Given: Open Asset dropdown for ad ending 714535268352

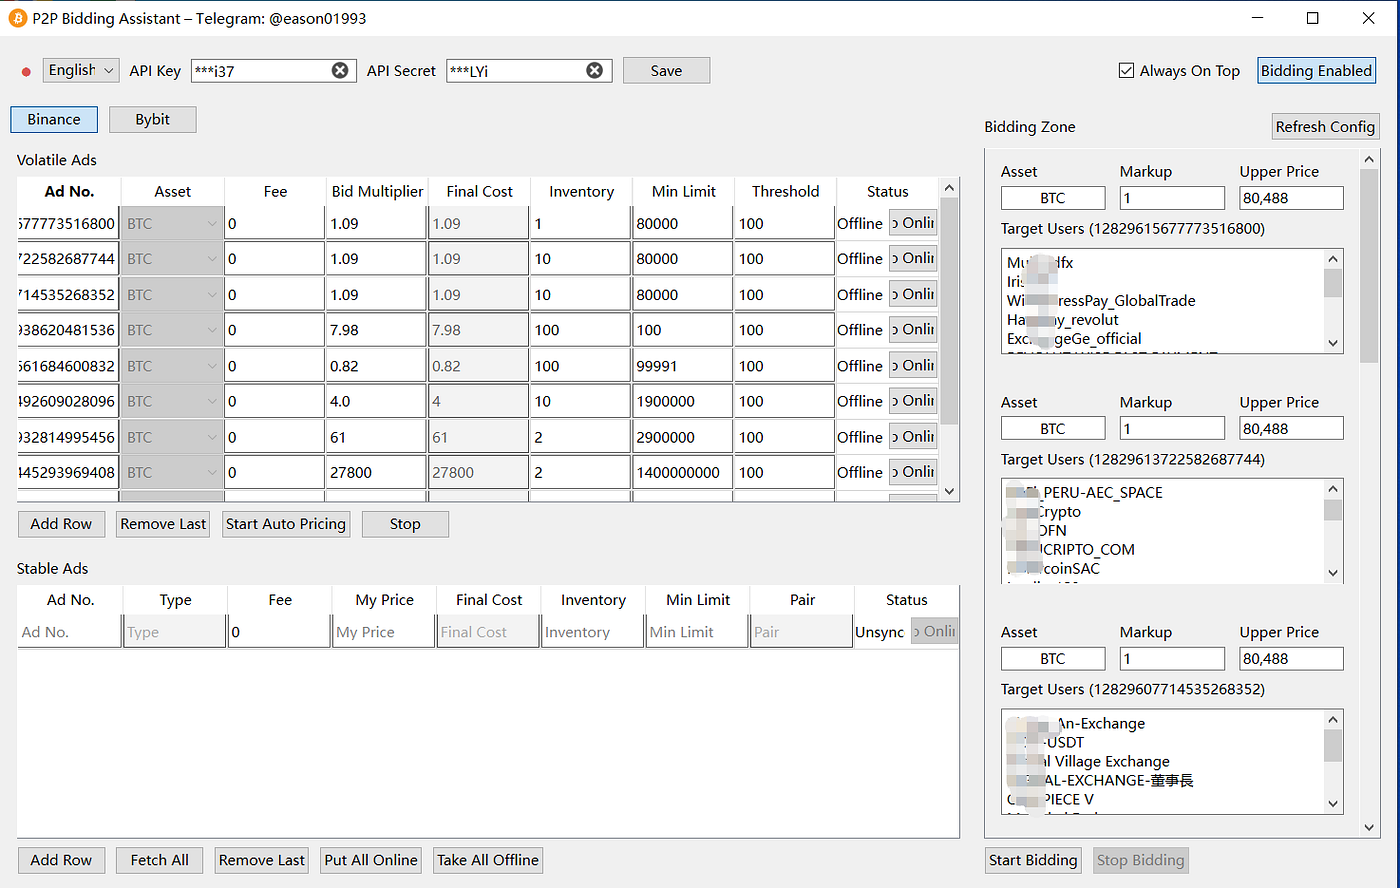Looking at the screenshot, I should [172, 294].
